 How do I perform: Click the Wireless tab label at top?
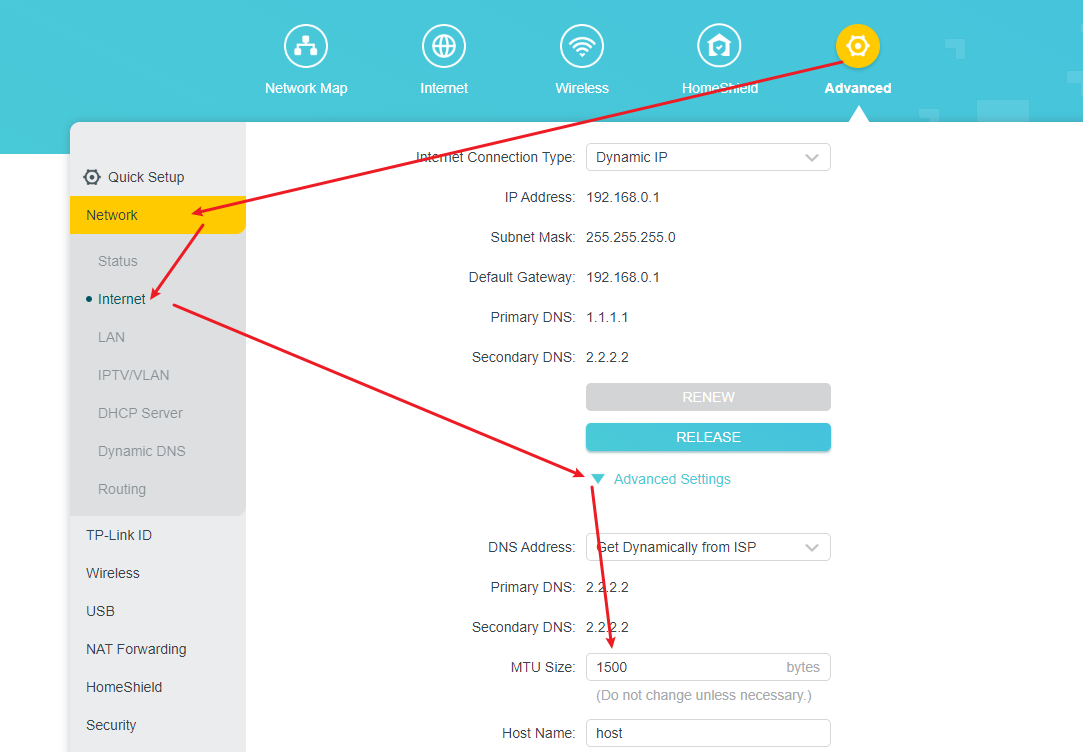click(x=582, y=88)
